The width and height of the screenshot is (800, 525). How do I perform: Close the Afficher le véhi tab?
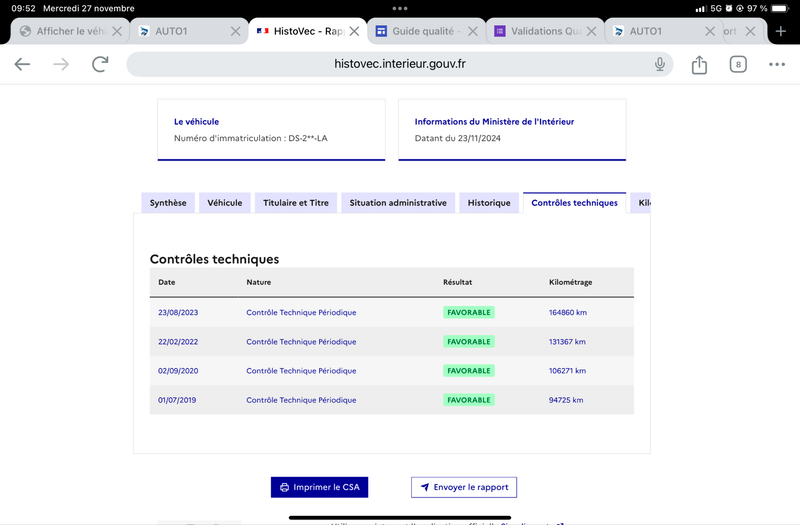click(117, 31)
